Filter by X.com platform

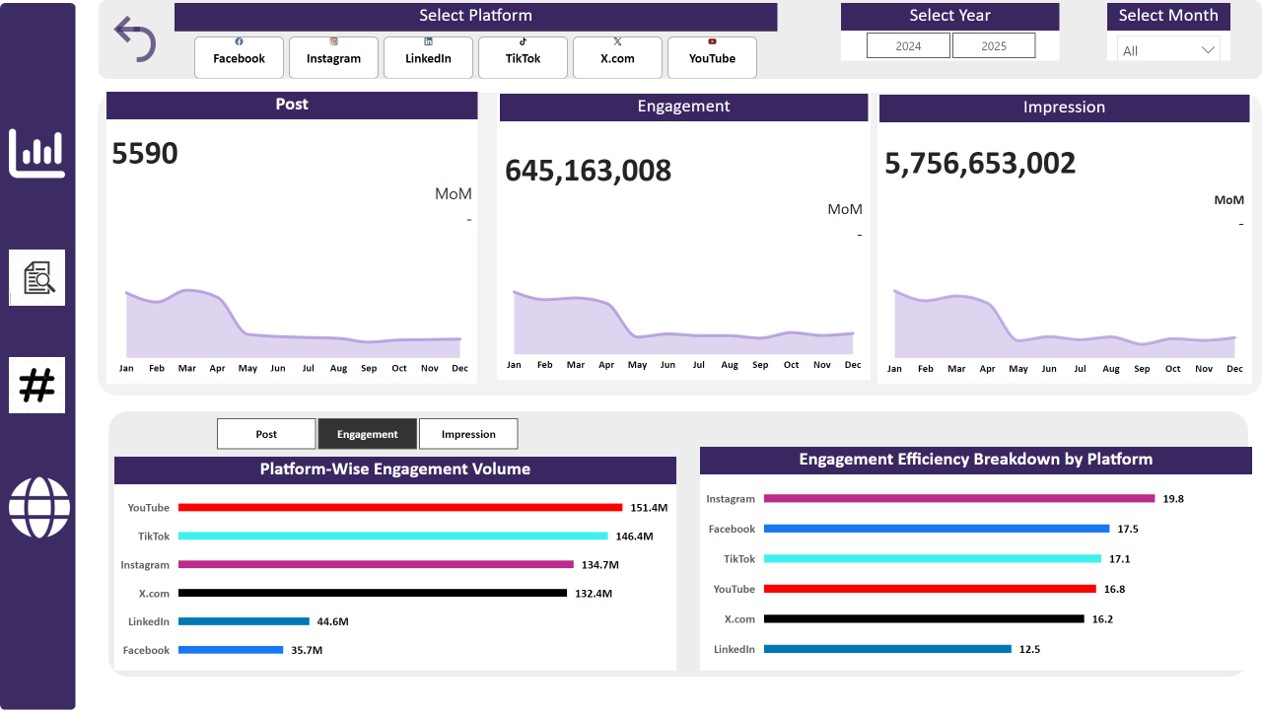(617, 57)
